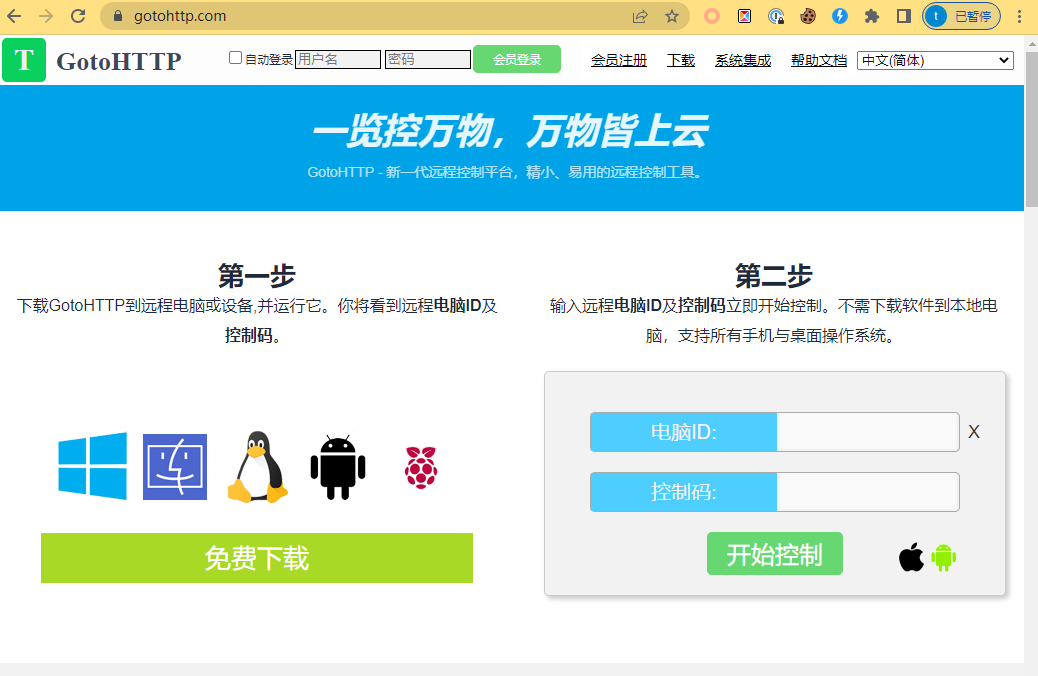Select the Raspberry Pi download icon
Screen dimensions: 1038x676
tap(421, 467)
